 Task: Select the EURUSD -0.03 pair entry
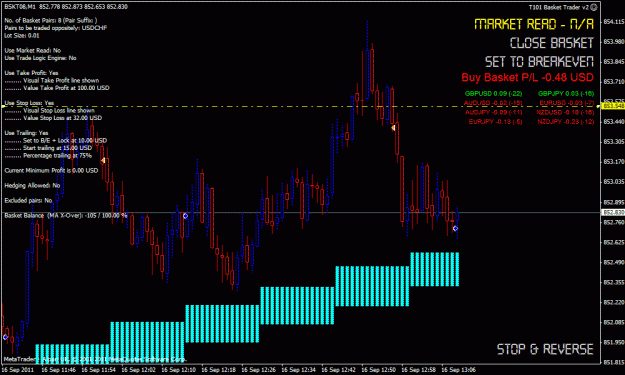point(567,103)
